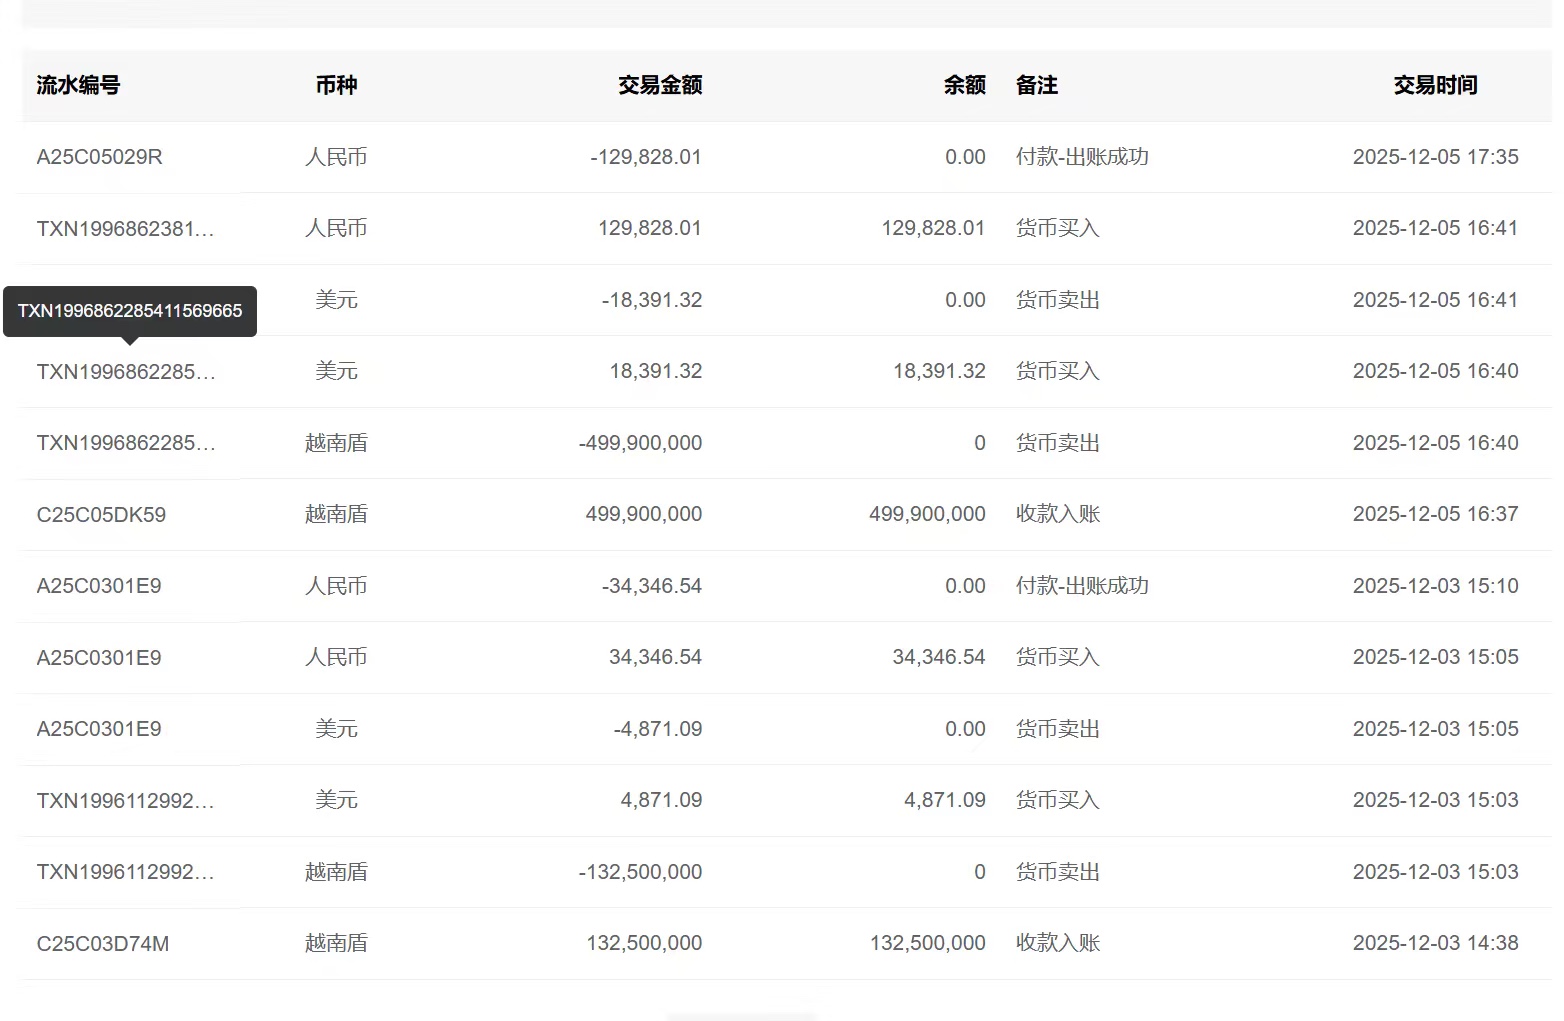
Task: Select the -499,900,000 transaction amount
Action: pos(640,443)
